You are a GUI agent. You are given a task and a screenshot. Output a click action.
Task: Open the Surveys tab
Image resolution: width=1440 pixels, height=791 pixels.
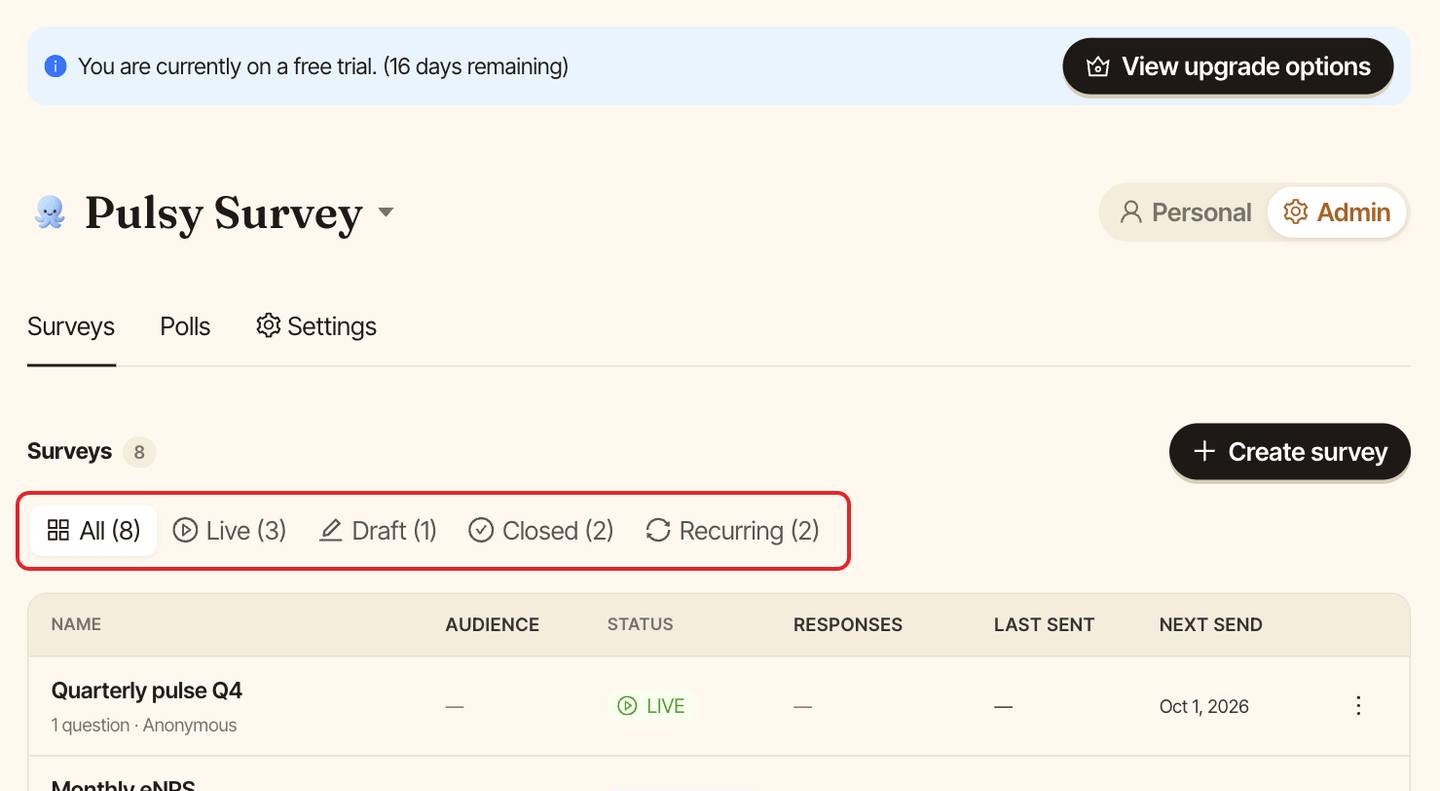(x=71, y=327)
